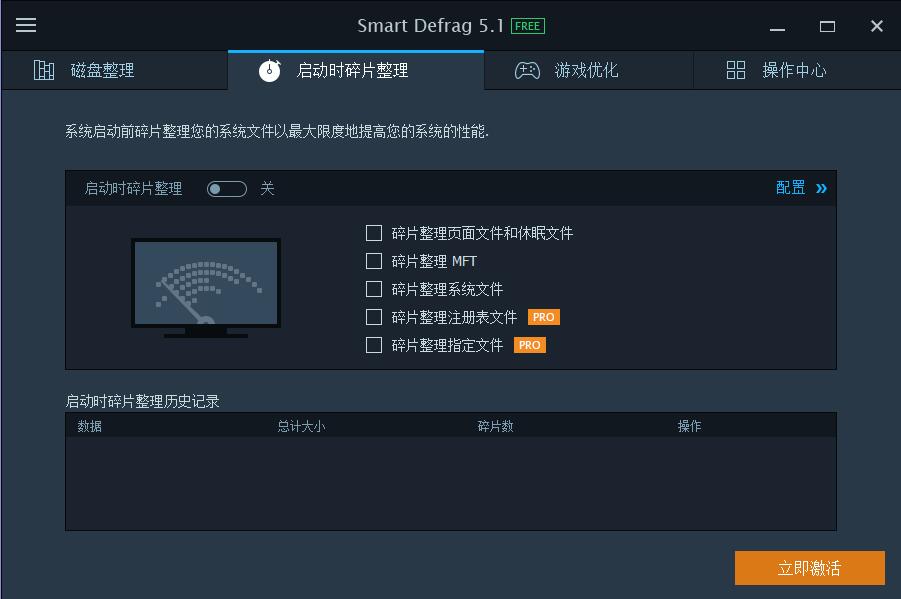This screenshot has height=599, width=901.
Task: Go to the 操作中心 tab
Action: click(797, 70)
